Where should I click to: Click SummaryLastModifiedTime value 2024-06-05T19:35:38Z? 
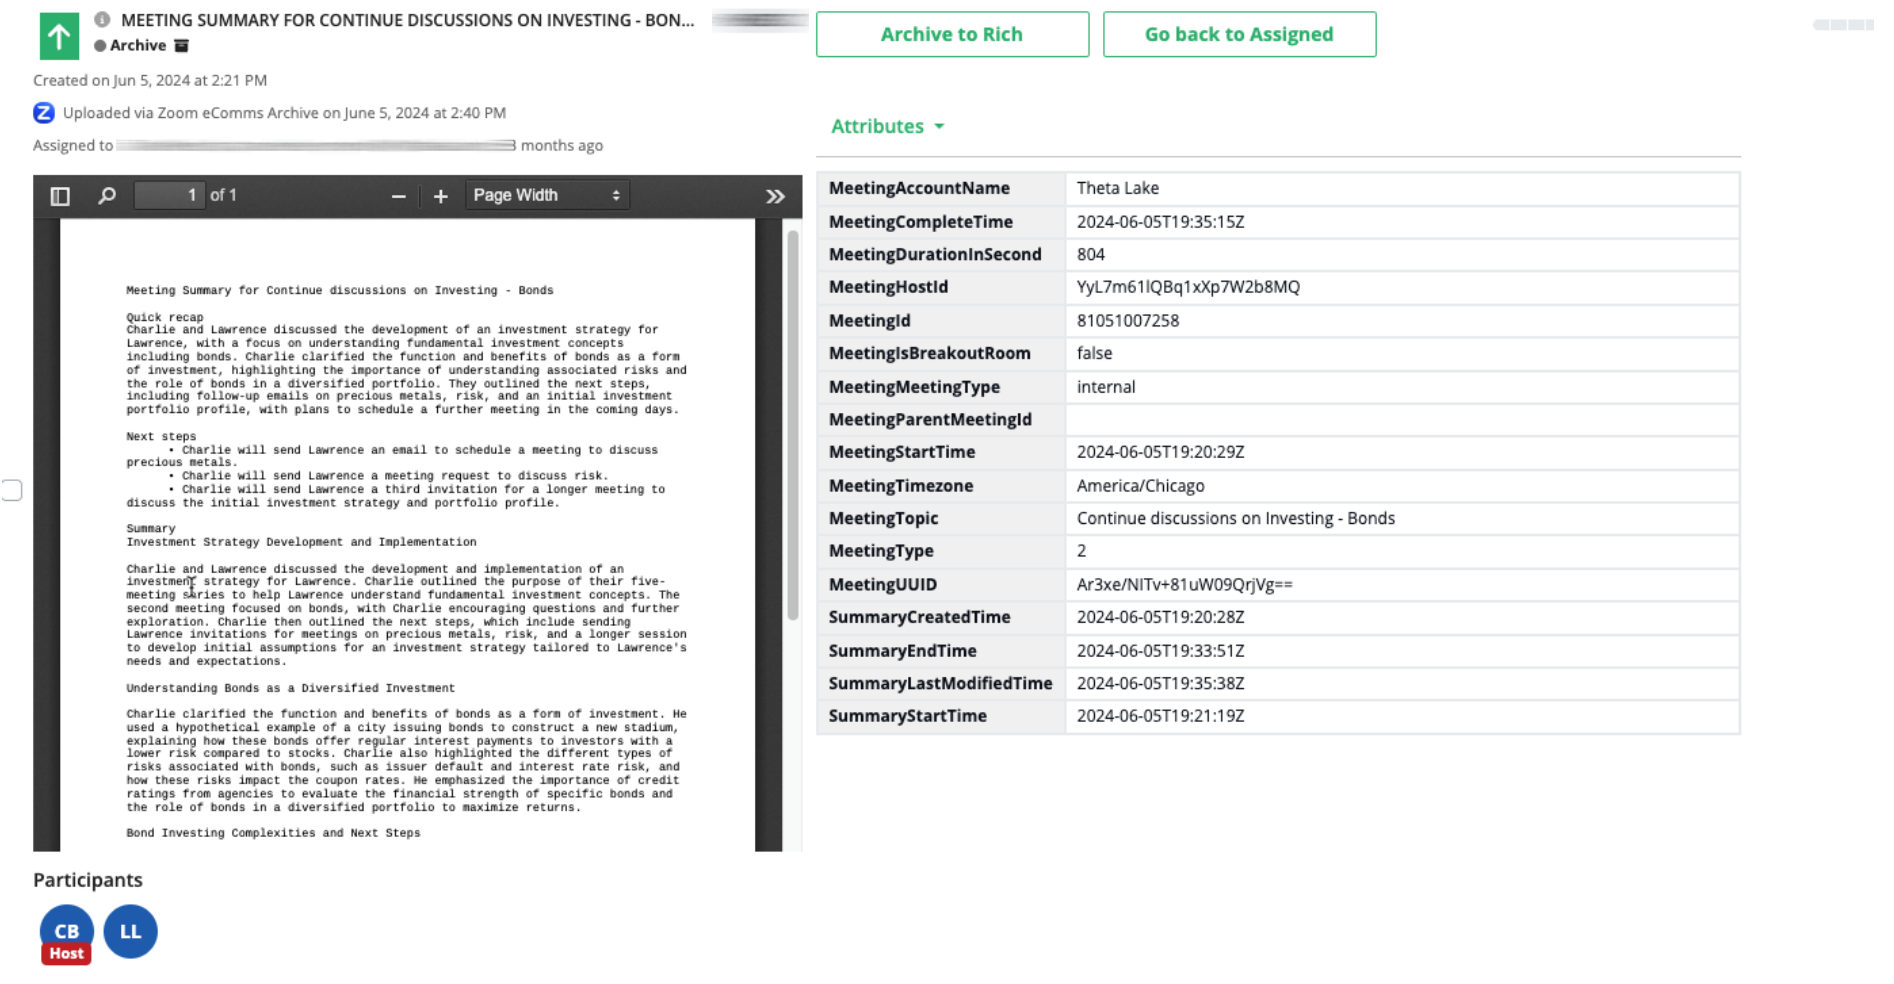[x=1160, y=684]
